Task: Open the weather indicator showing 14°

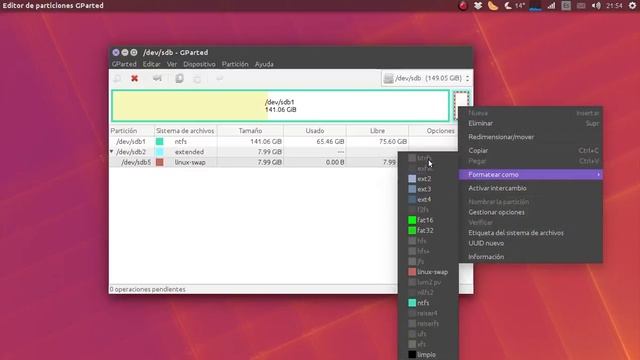Action: (515, 5)
